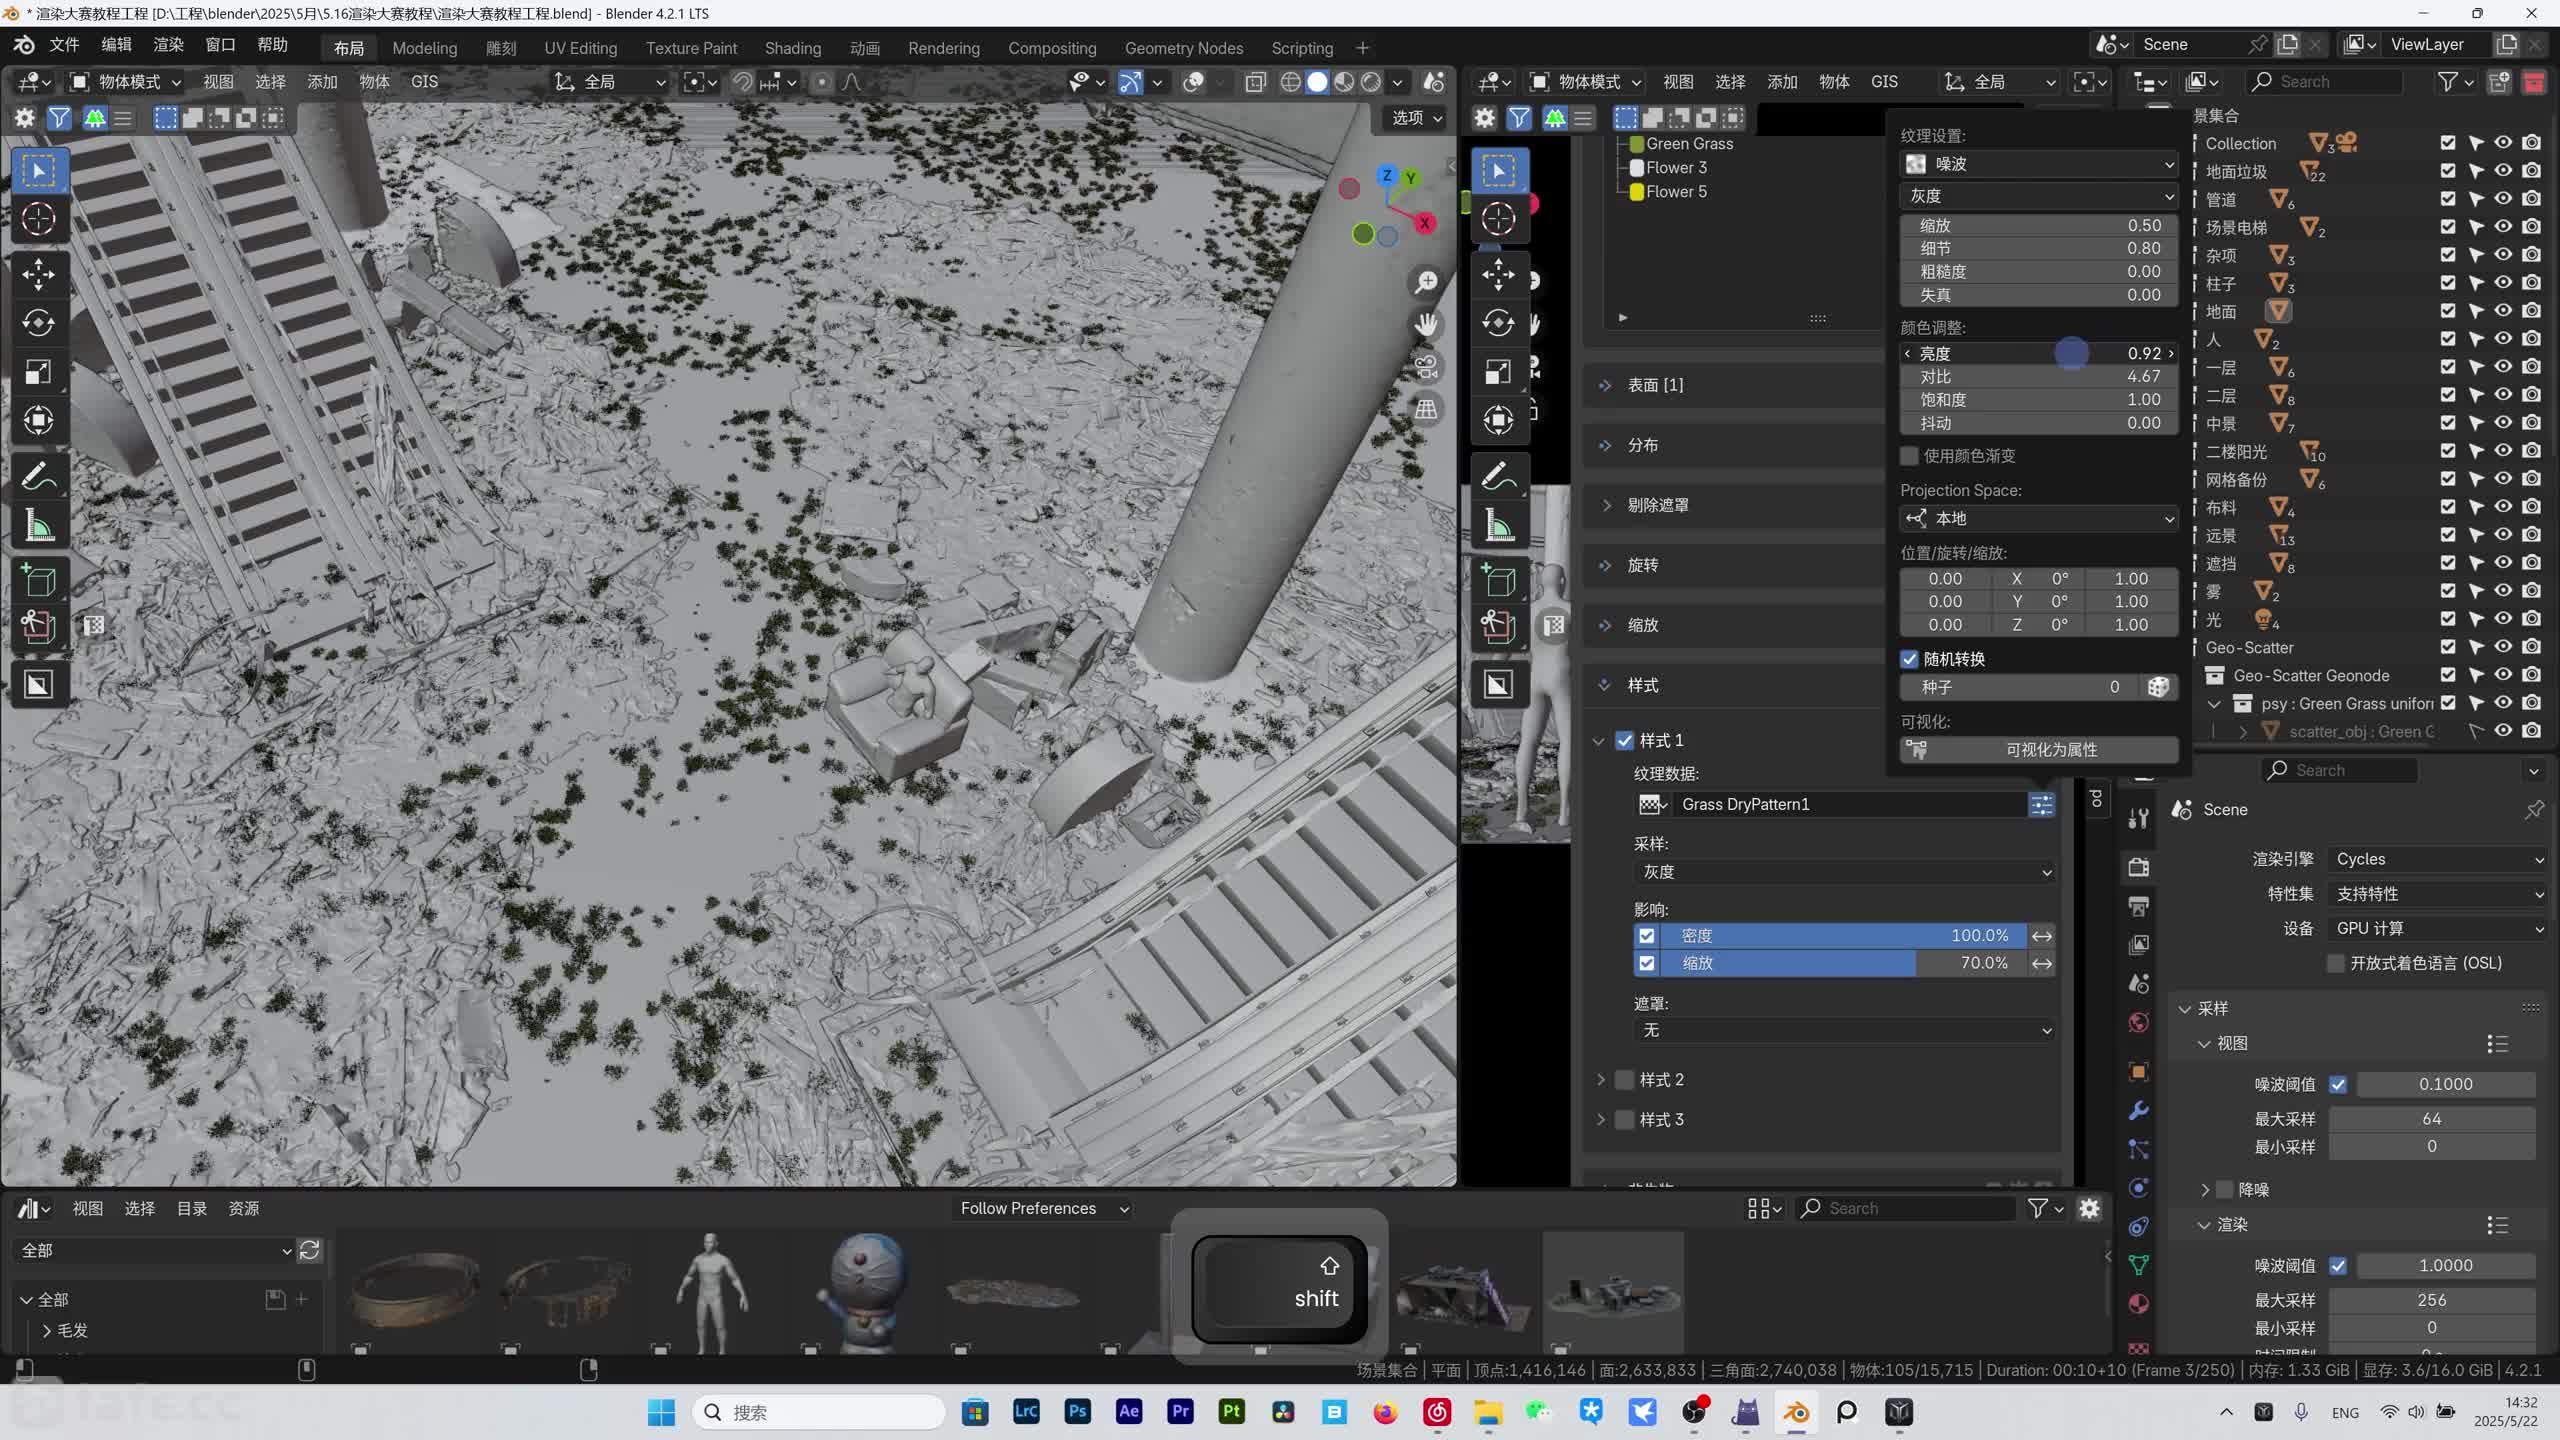This screenshot has height=1440, width=2560.
Task: Click 选项 button in left viewport
Action: pos(1417,118)
